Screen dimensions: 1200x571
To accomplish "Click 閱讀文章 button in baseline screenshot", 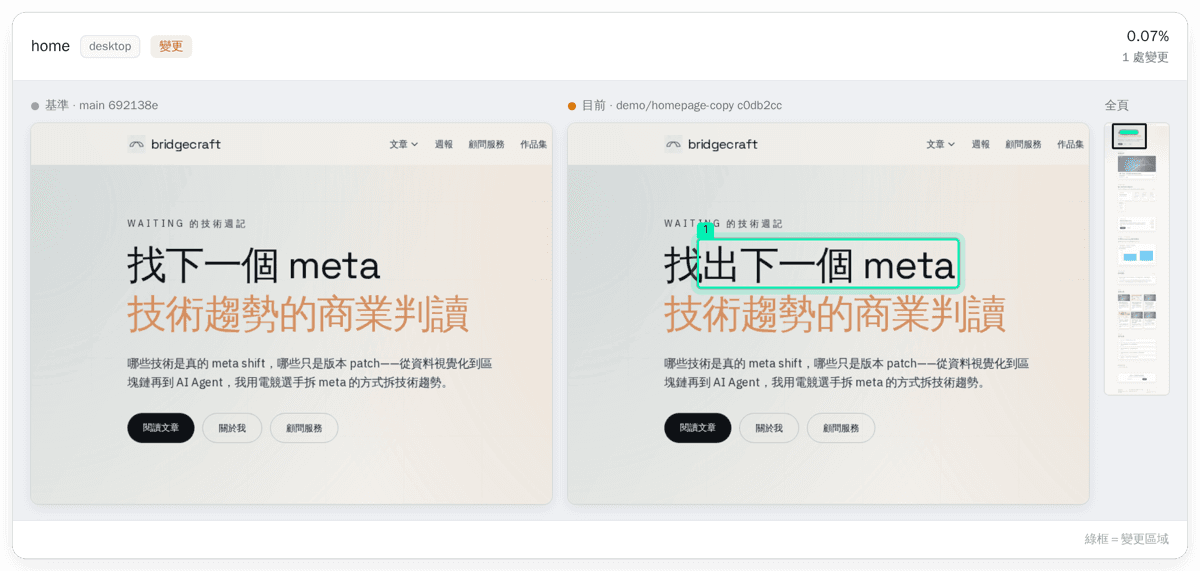I will click(x=161, y=428).
